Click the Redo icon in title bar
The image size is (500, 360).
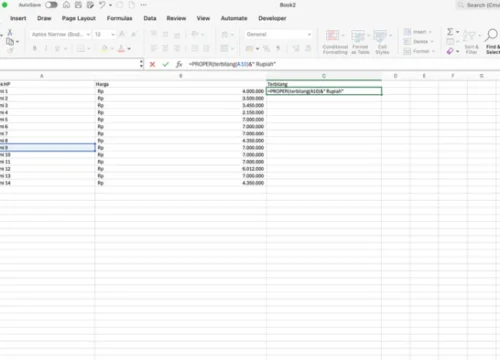coord(120,5)
